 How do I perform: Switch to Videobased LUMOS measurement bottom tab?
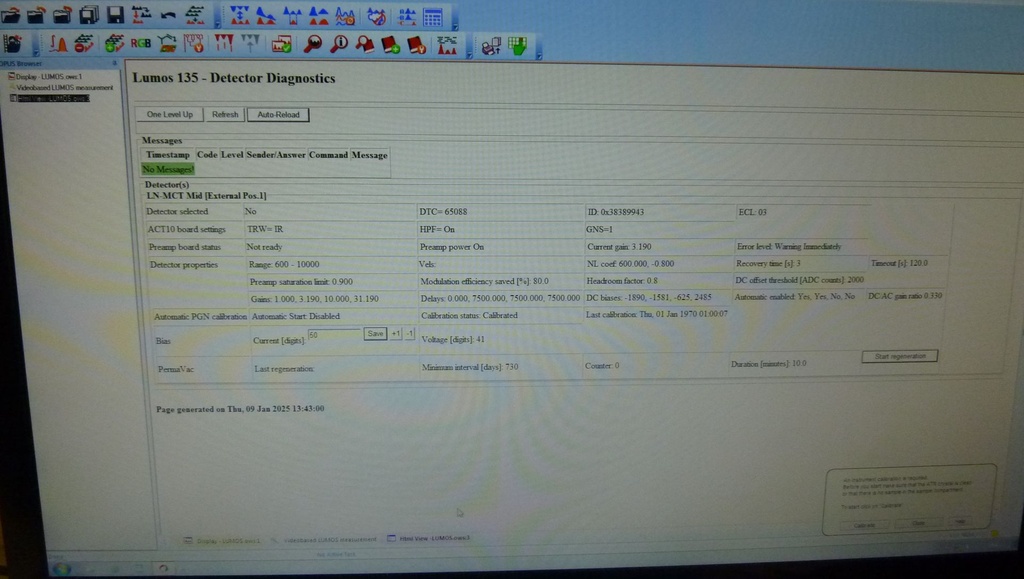325,540
